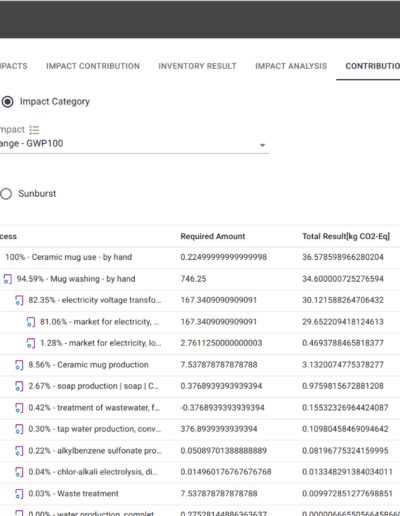This screenshot has height=516, width=400.
Task: Switch to the Impact Analysis tab
Action: coord(291,66)
